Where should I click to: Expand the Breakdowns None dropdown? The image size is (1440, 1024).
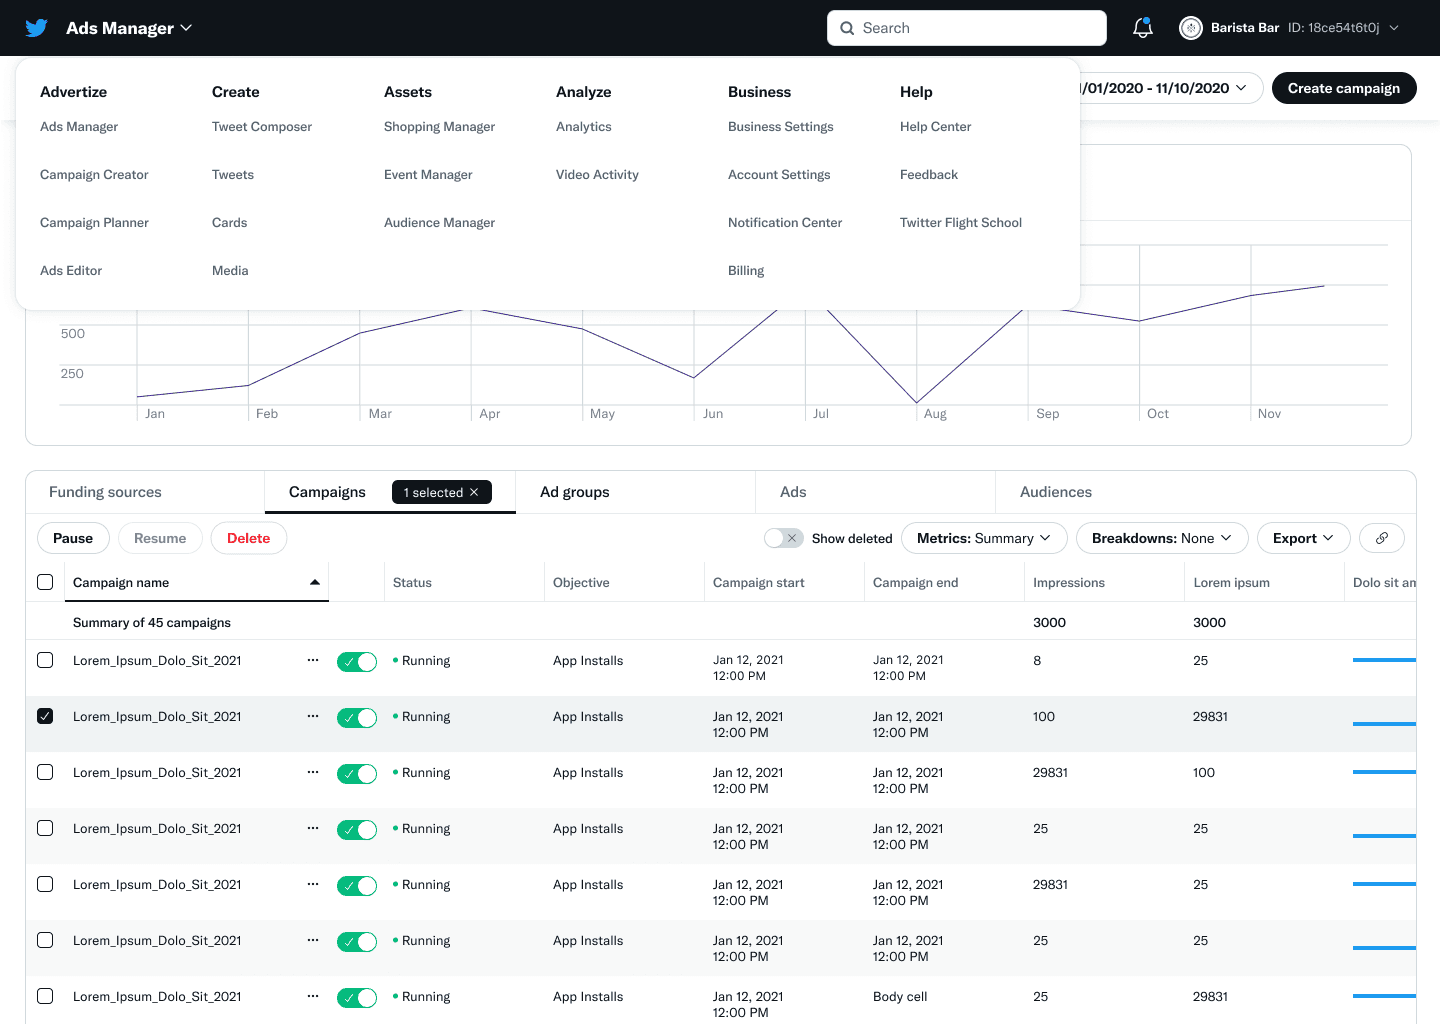tap(1161, 538)
